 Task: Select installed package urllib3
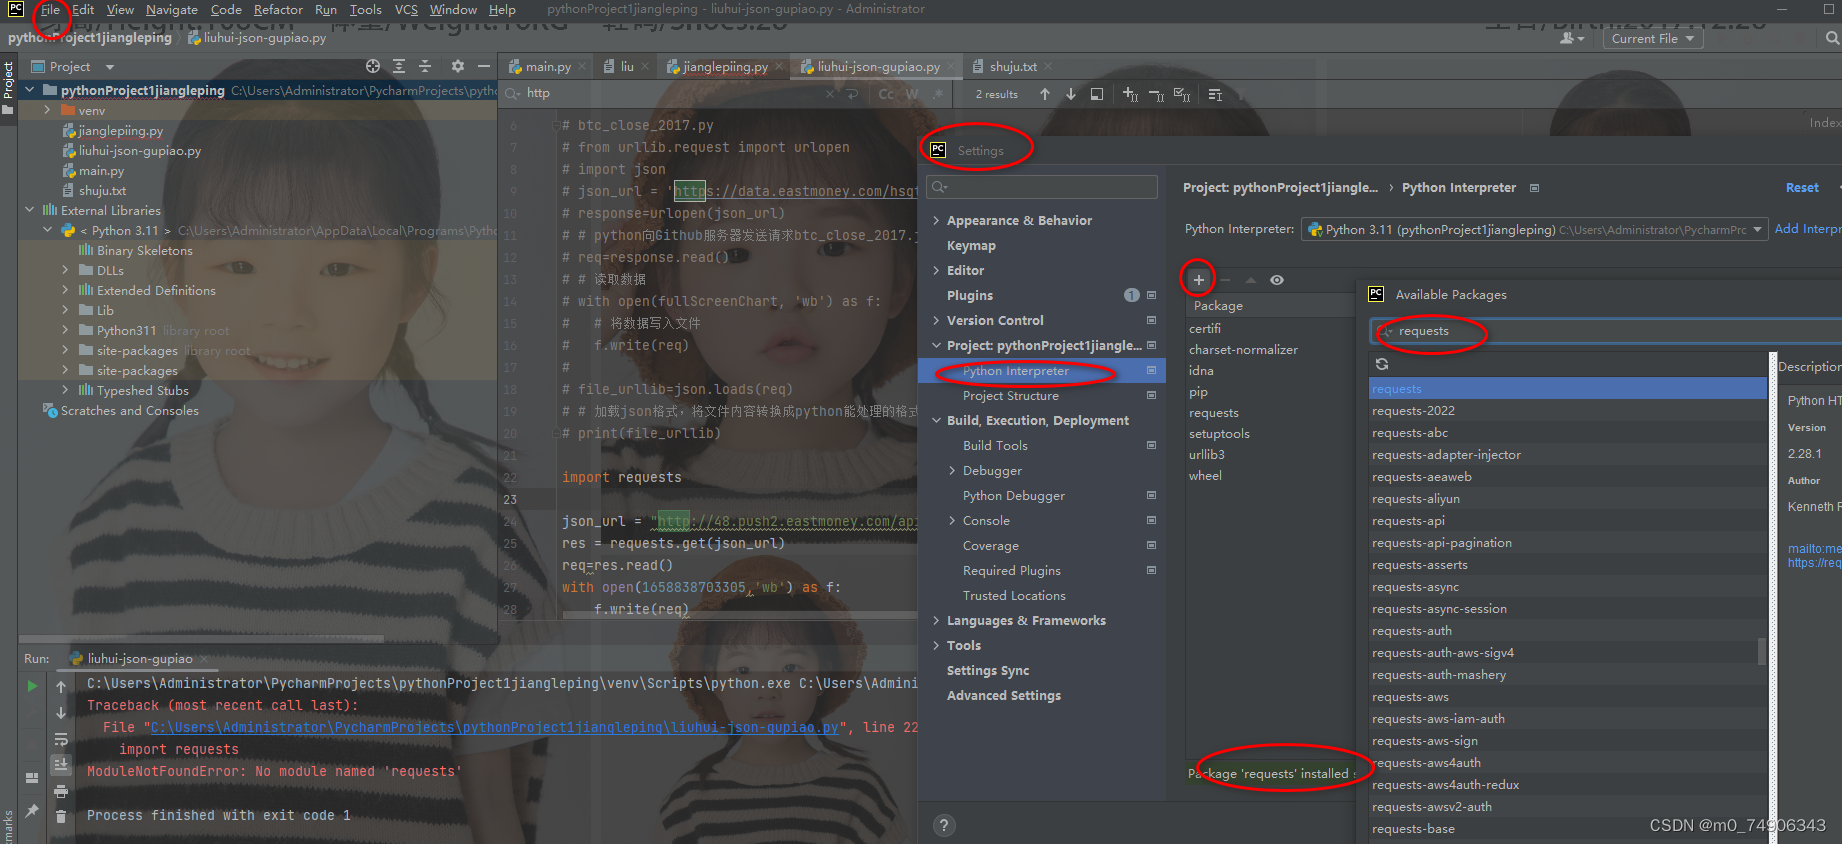pyautogui.click(x=1207, y=454)
